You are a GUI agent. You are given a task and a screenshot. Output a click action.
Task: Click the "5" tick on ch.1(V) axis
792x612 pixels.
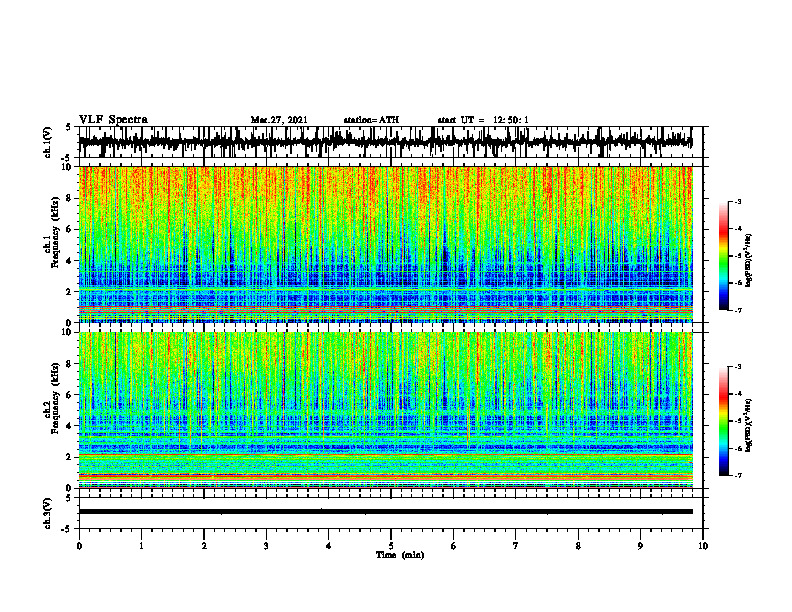[69, 128]
